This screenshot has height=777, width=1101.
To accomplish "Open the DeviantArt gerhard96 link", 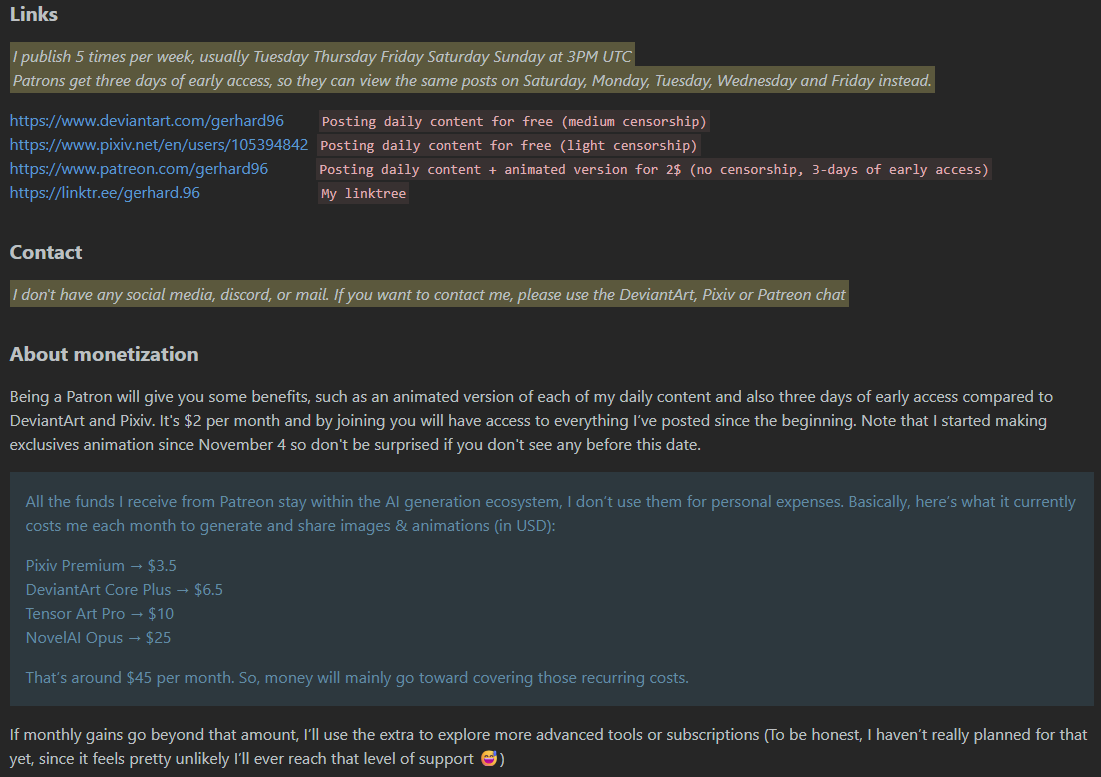I will tap(147, 121).
